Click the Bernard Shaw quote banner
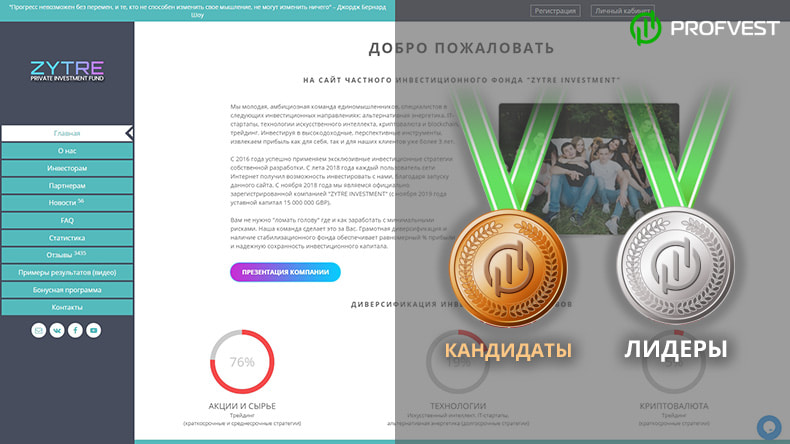This screenshot has height=444, width=790. tap(198, 11)
